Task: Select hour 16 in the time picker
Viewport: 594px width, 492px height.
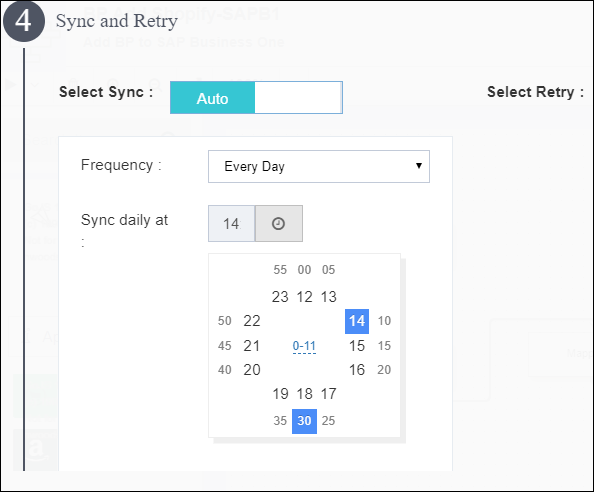Action: click(357, 370)
